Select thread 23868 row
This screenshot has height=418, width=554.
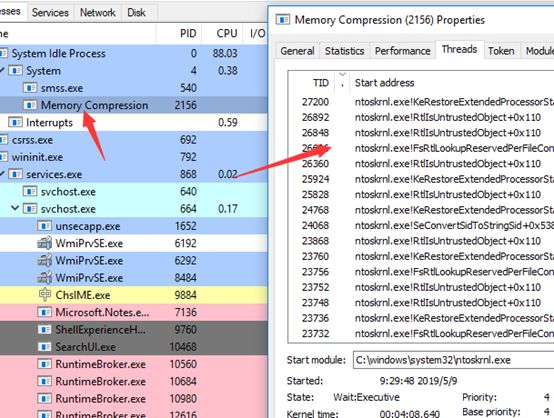click(421, 241)
